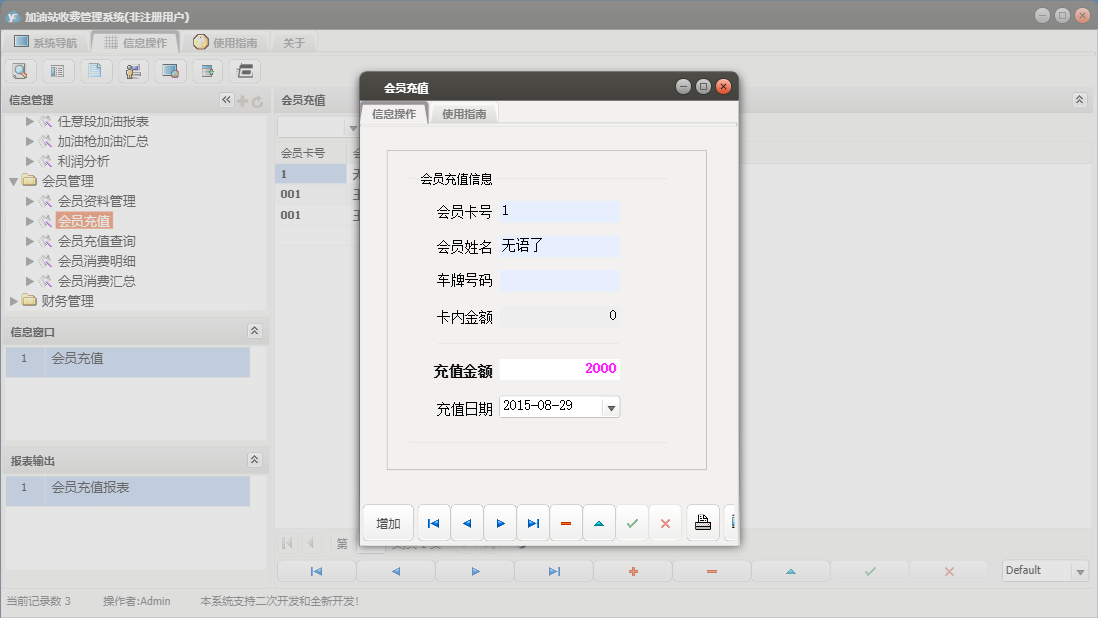The image size is (1098, 618).
Task: Click the green checkmark confirm icon in dialog
Action: [x=633, y=522]
